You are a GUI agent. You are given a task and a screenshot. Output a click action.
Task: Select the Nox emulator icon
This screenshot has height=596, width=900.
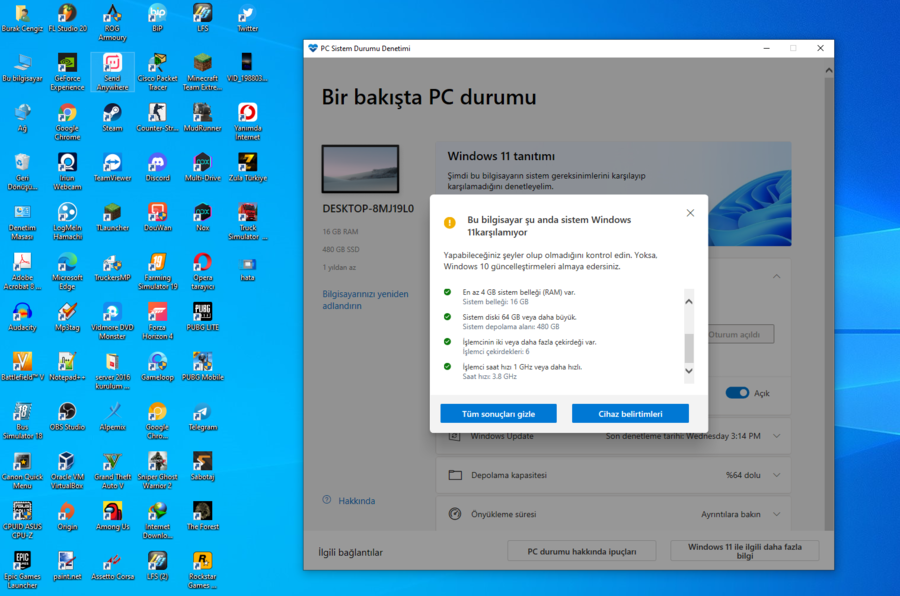click(x=203, y=218)
